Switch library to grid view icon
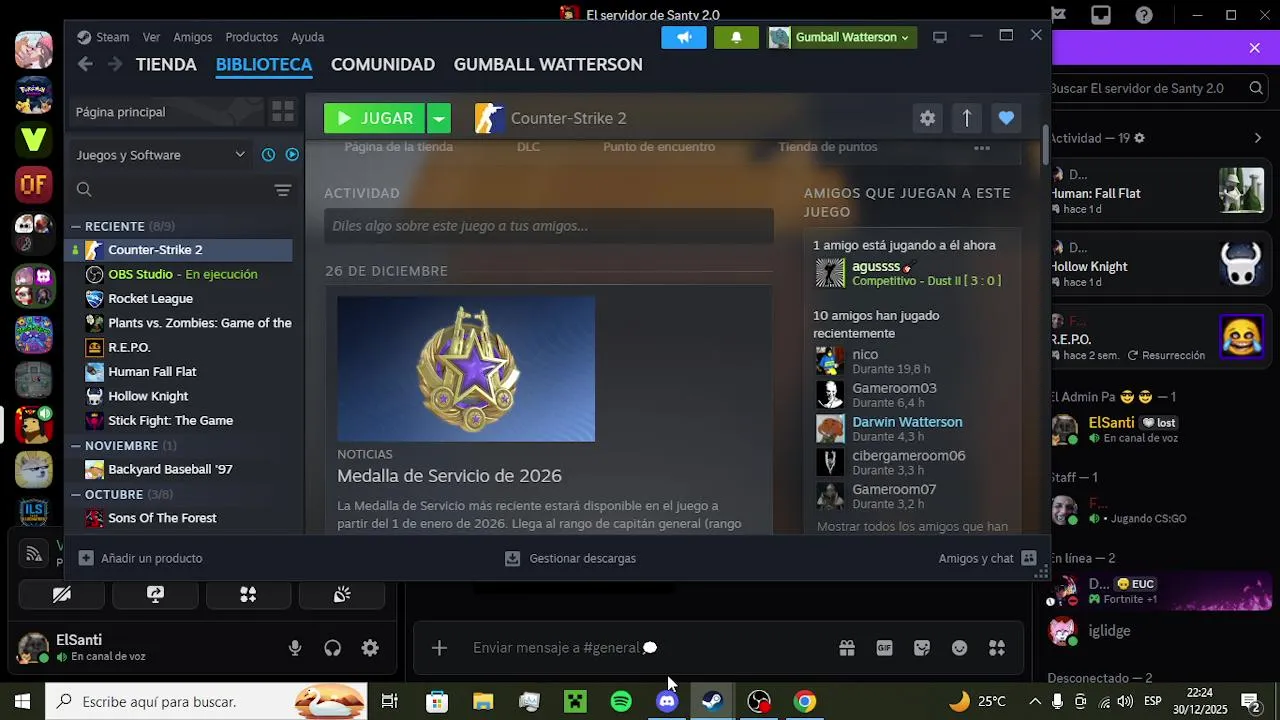 point(283,112)
